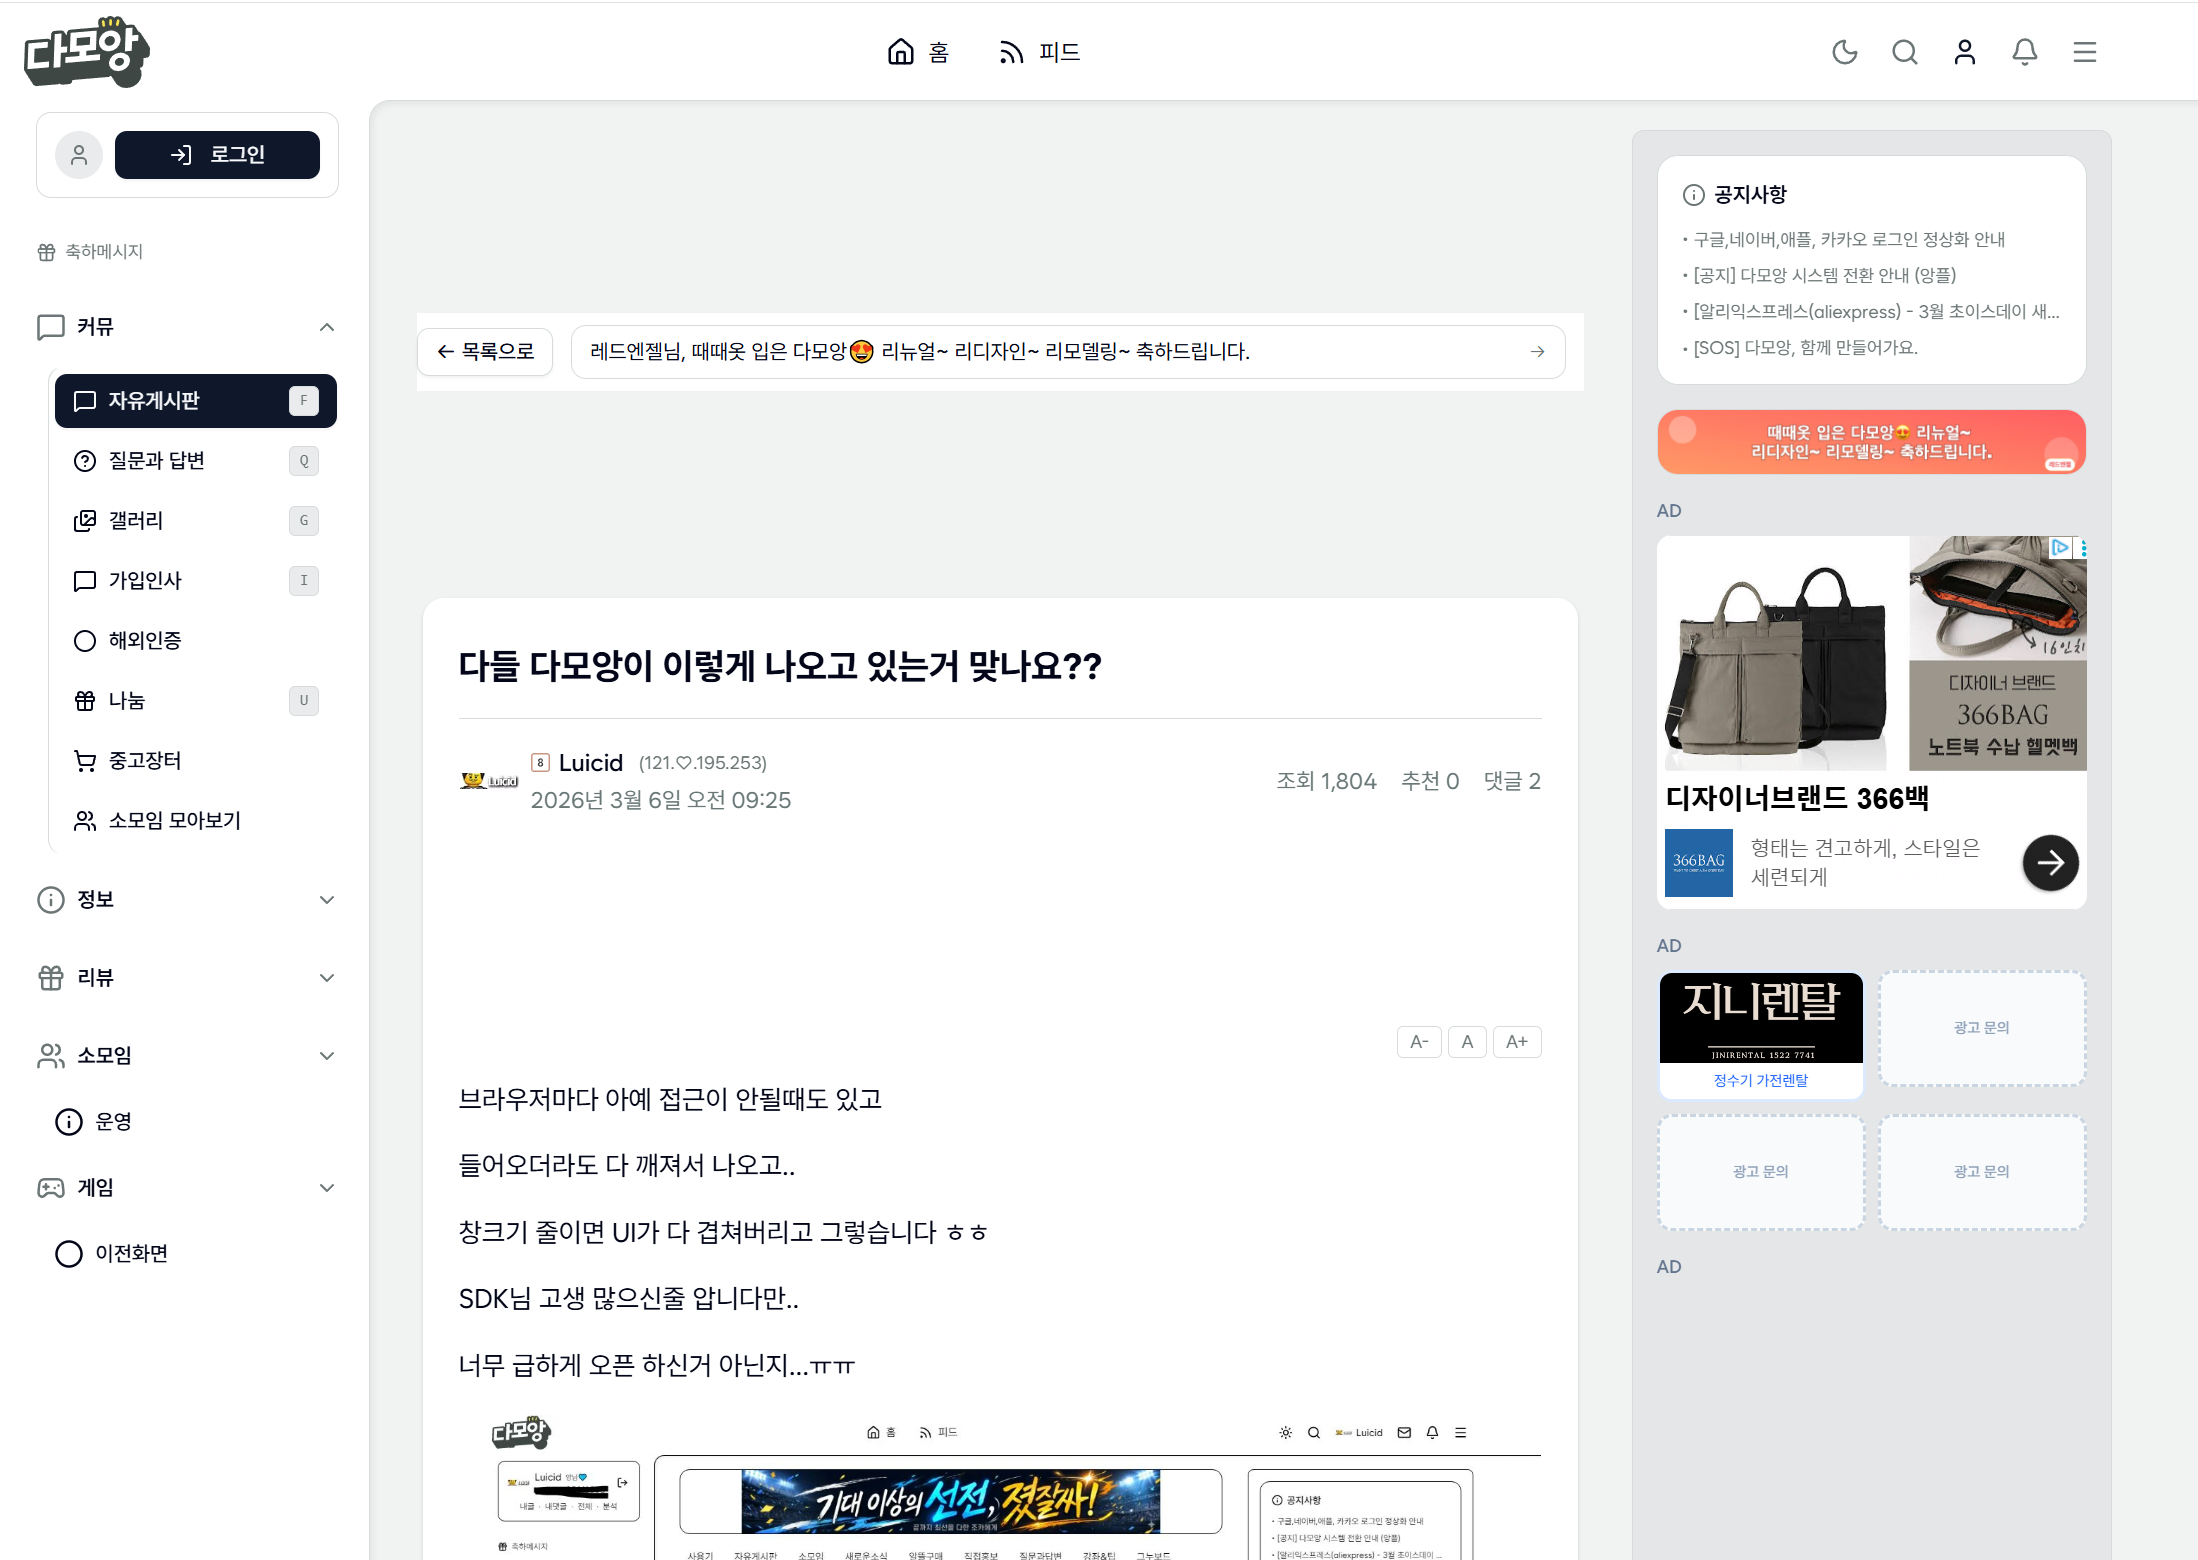The width and height of the screenshot is (2198, 1560).
Task: Click the Q shortcut badge
Action: [304, 461]
